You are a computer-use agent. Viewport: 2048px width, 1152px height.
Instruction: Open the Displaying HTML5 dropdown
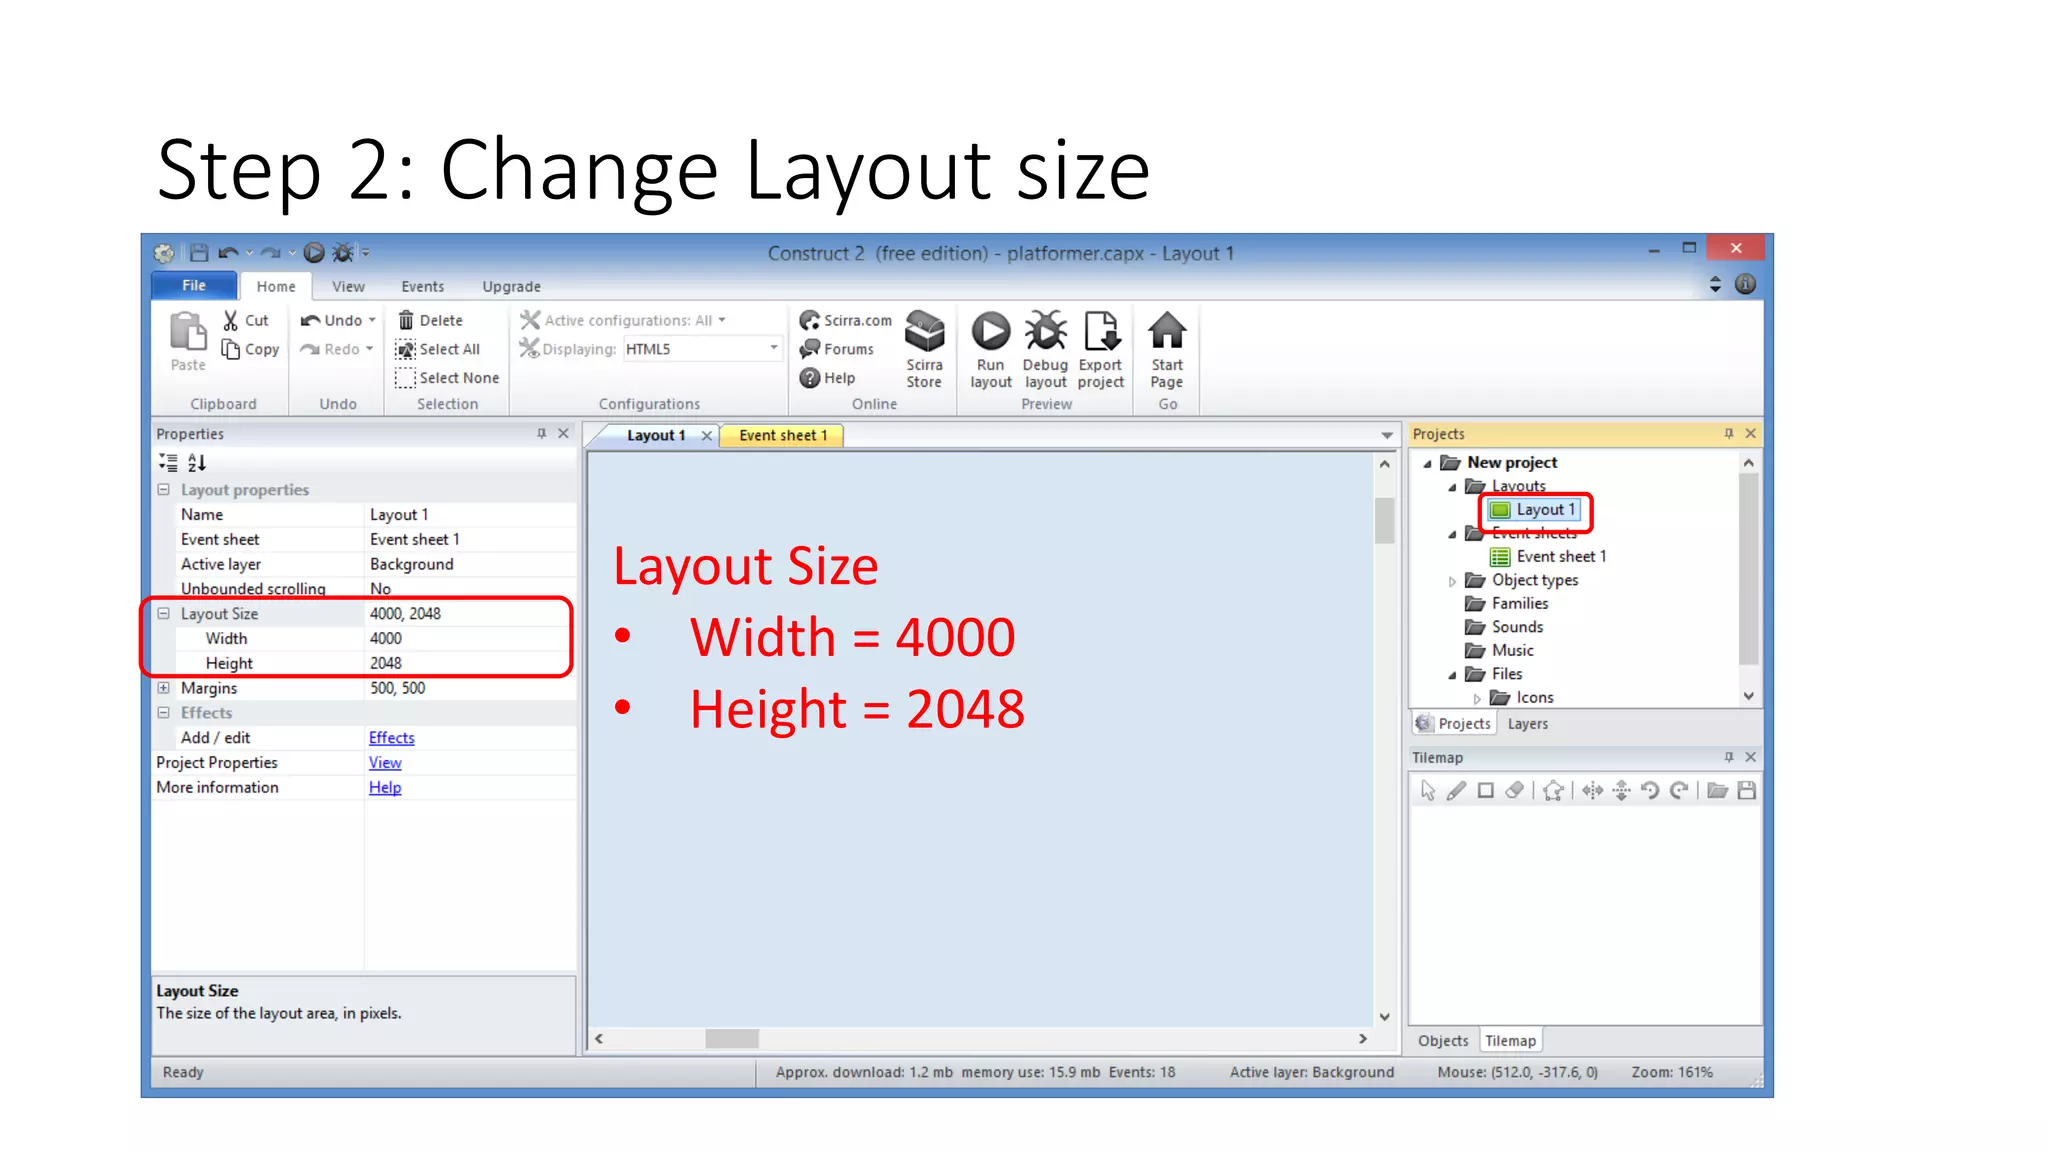click(774, 348)
